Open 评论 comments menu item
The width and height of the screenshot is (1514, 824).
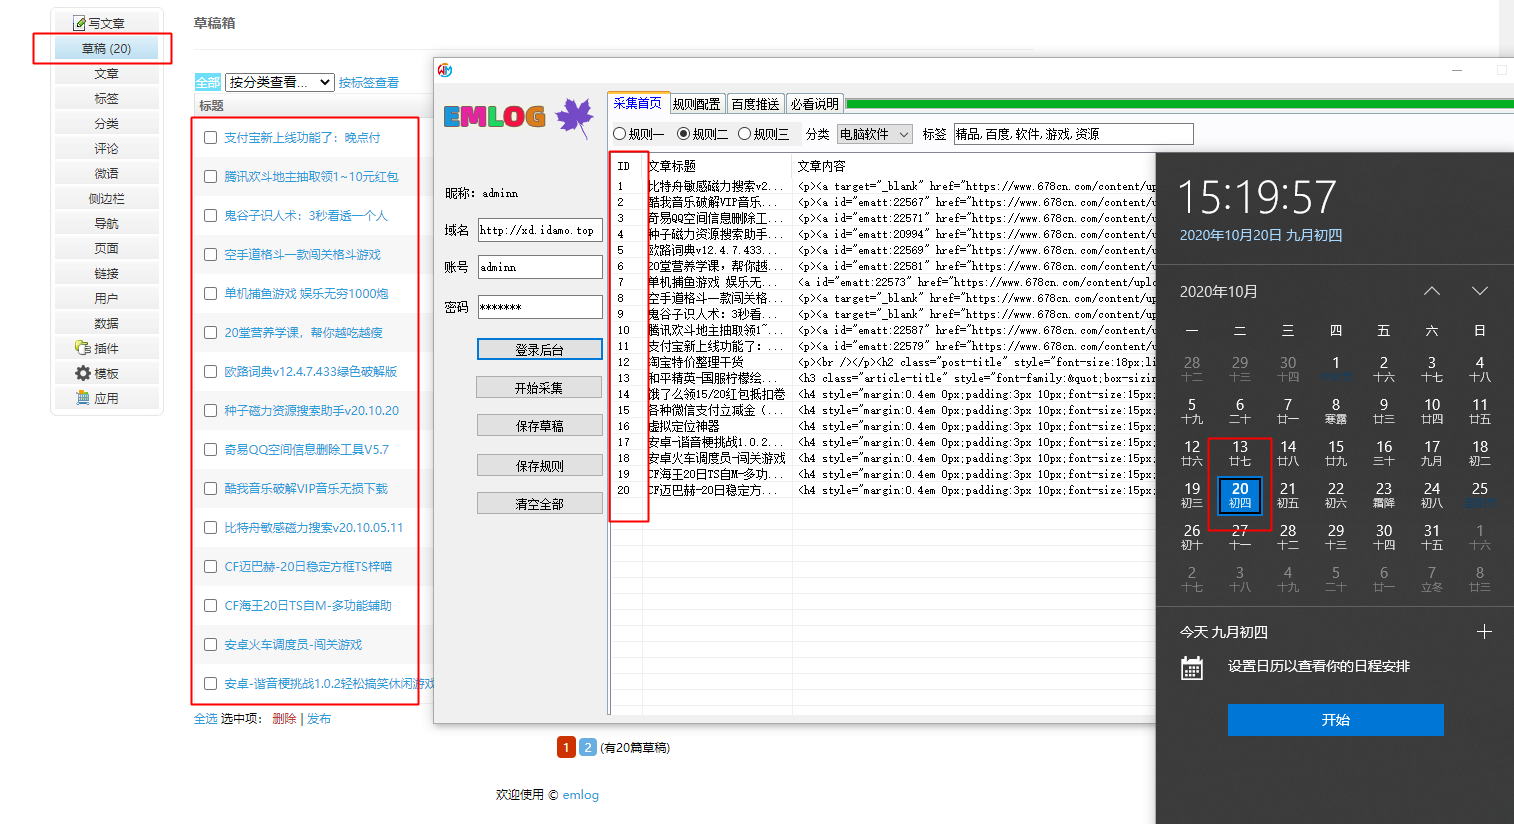pos(106,148)
